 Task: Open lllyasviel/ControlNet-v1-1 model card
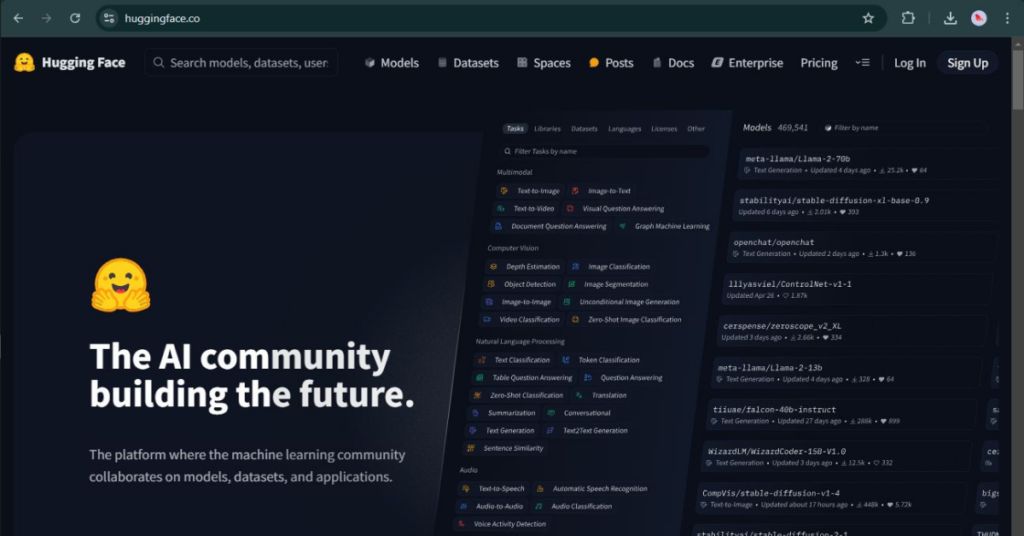857,289
